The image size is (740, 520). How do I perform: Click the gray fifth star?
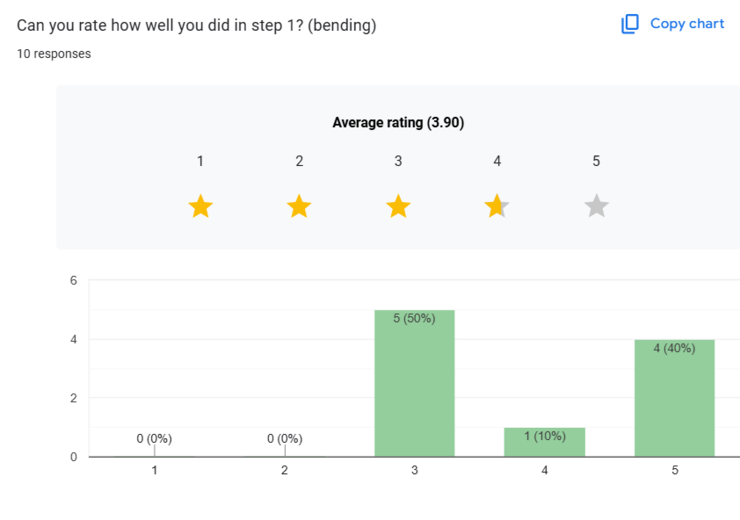(596, 207)
